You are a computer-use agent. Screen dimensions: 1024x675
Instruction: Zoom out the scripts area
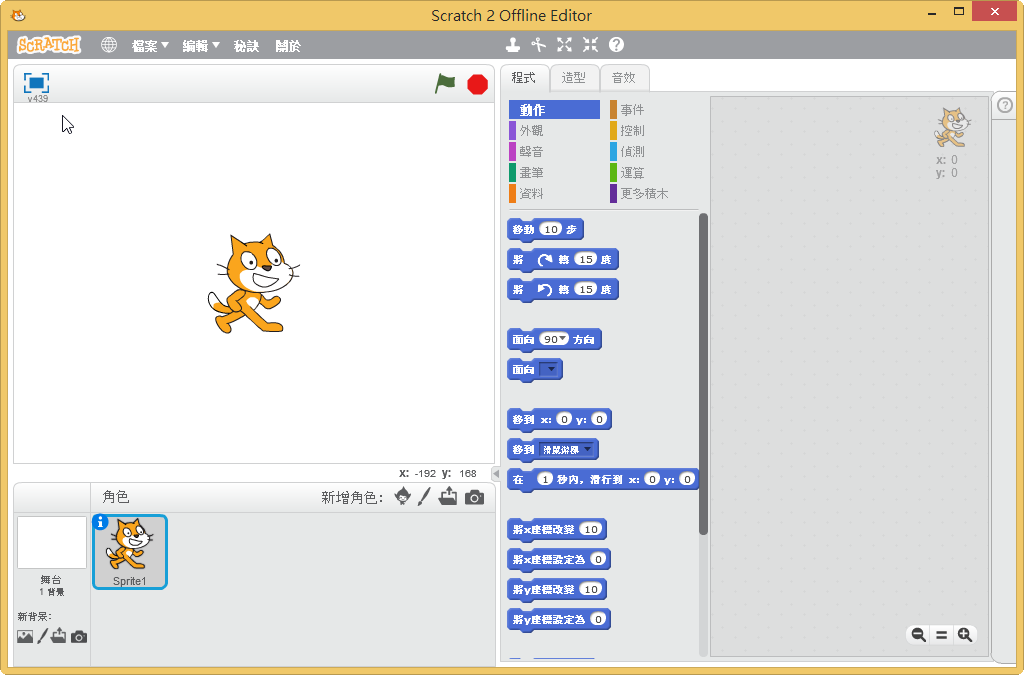[918, 635]
